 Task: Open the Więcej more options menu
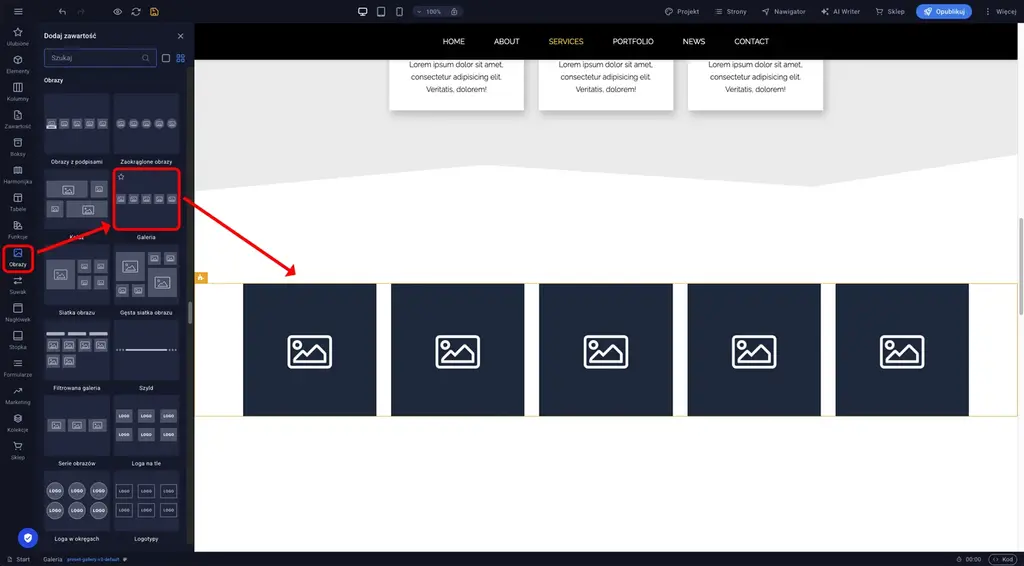tap(1000, 12)
